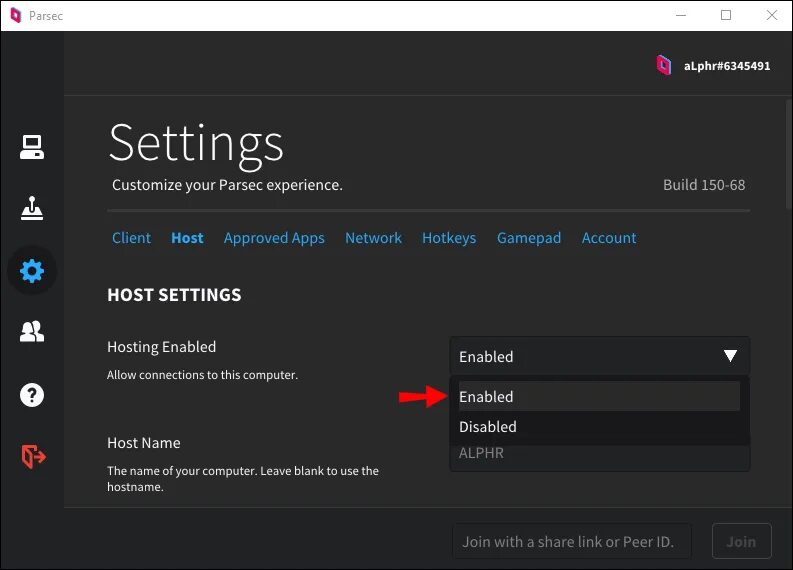Open the Arcade joystick sidebar icon
This screenshot has width=793, height=570.
click(32, 208)
